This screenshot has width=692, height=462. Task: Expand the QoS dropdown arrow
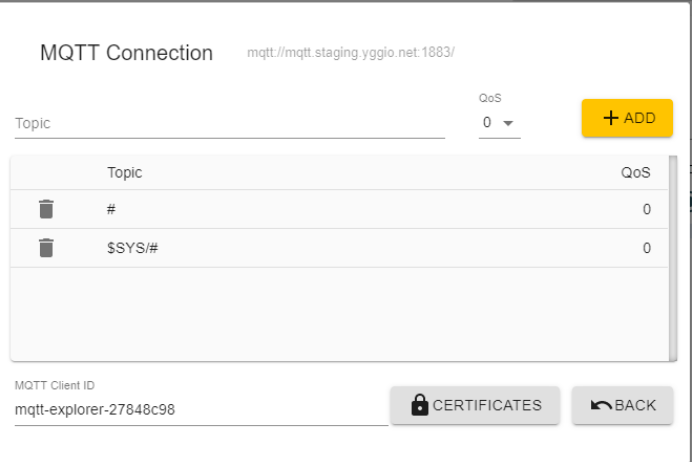pyautogui.click(x=508, y=123)
